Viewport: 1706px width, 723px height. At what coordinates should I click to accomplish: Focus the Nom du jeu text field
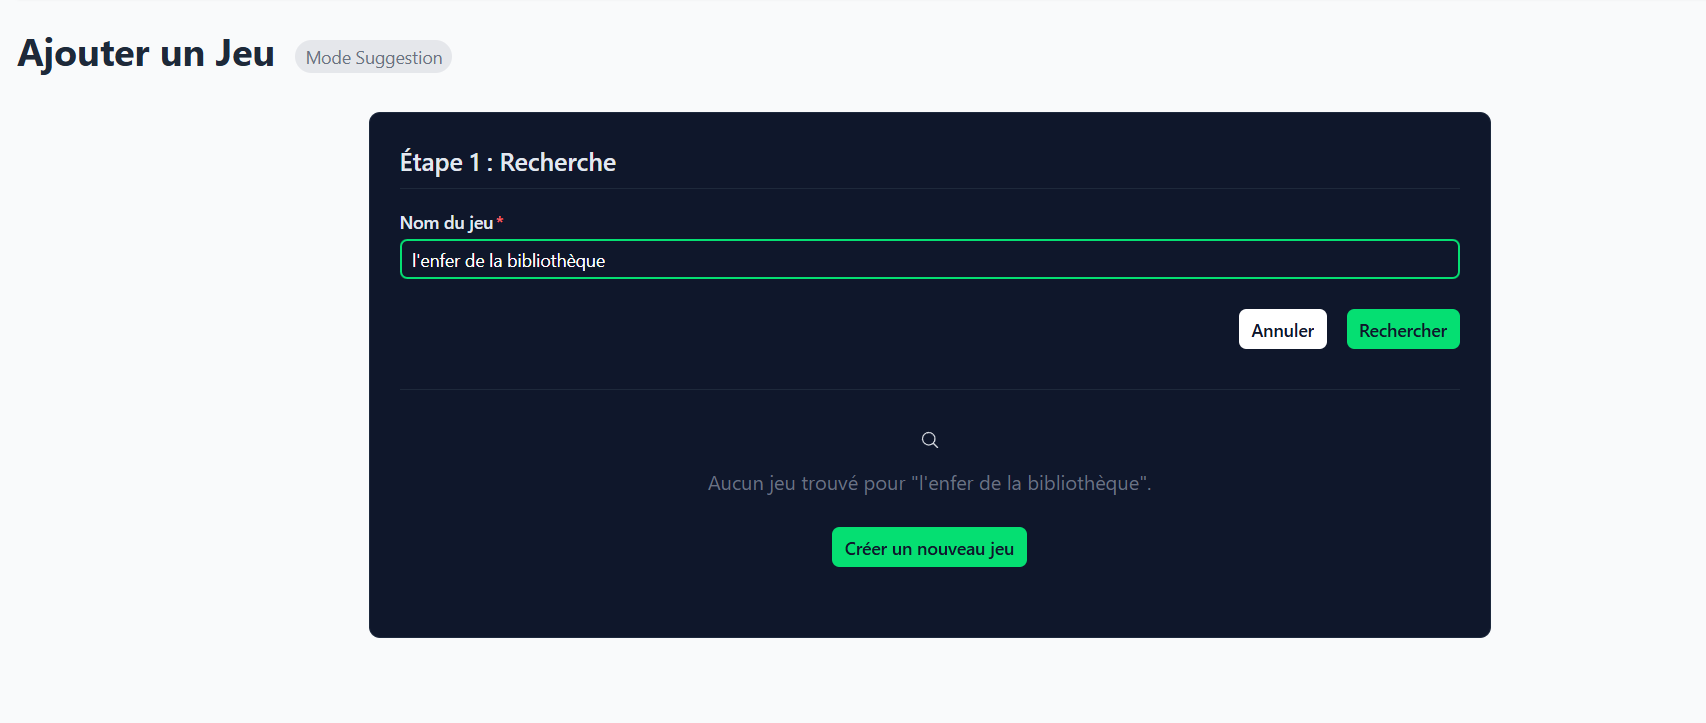[929, 260]
